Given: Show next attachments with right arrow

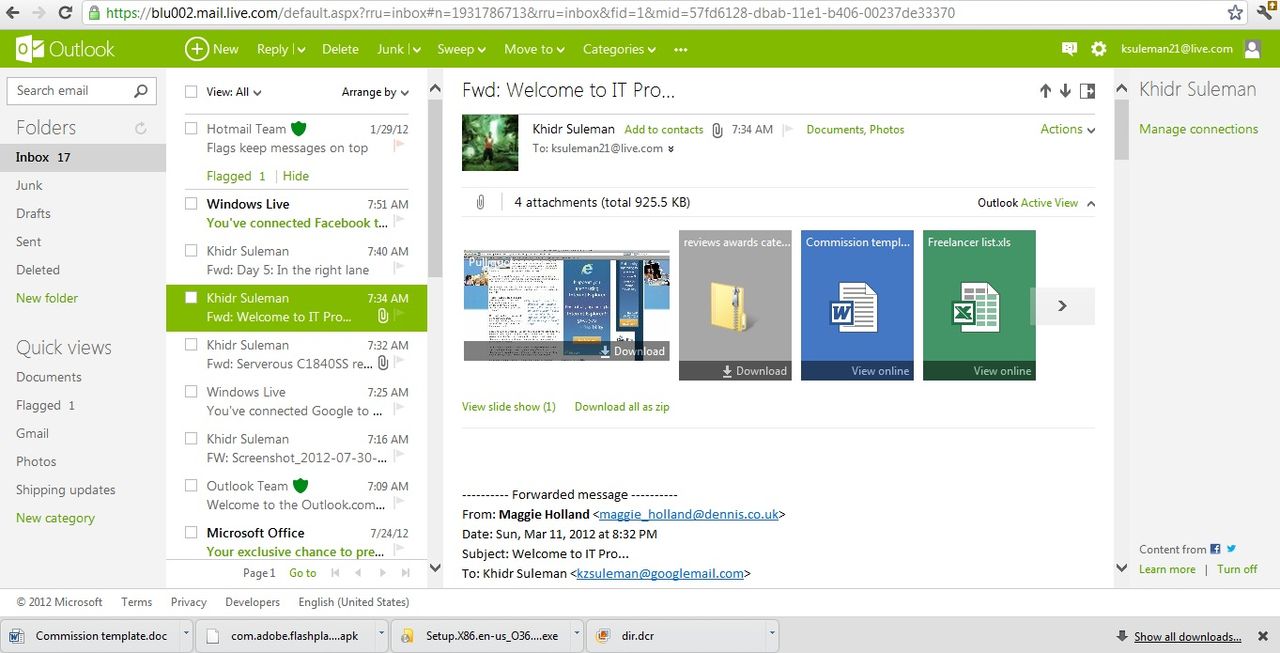Looking at the screenshot, I should coord(1063,306).
